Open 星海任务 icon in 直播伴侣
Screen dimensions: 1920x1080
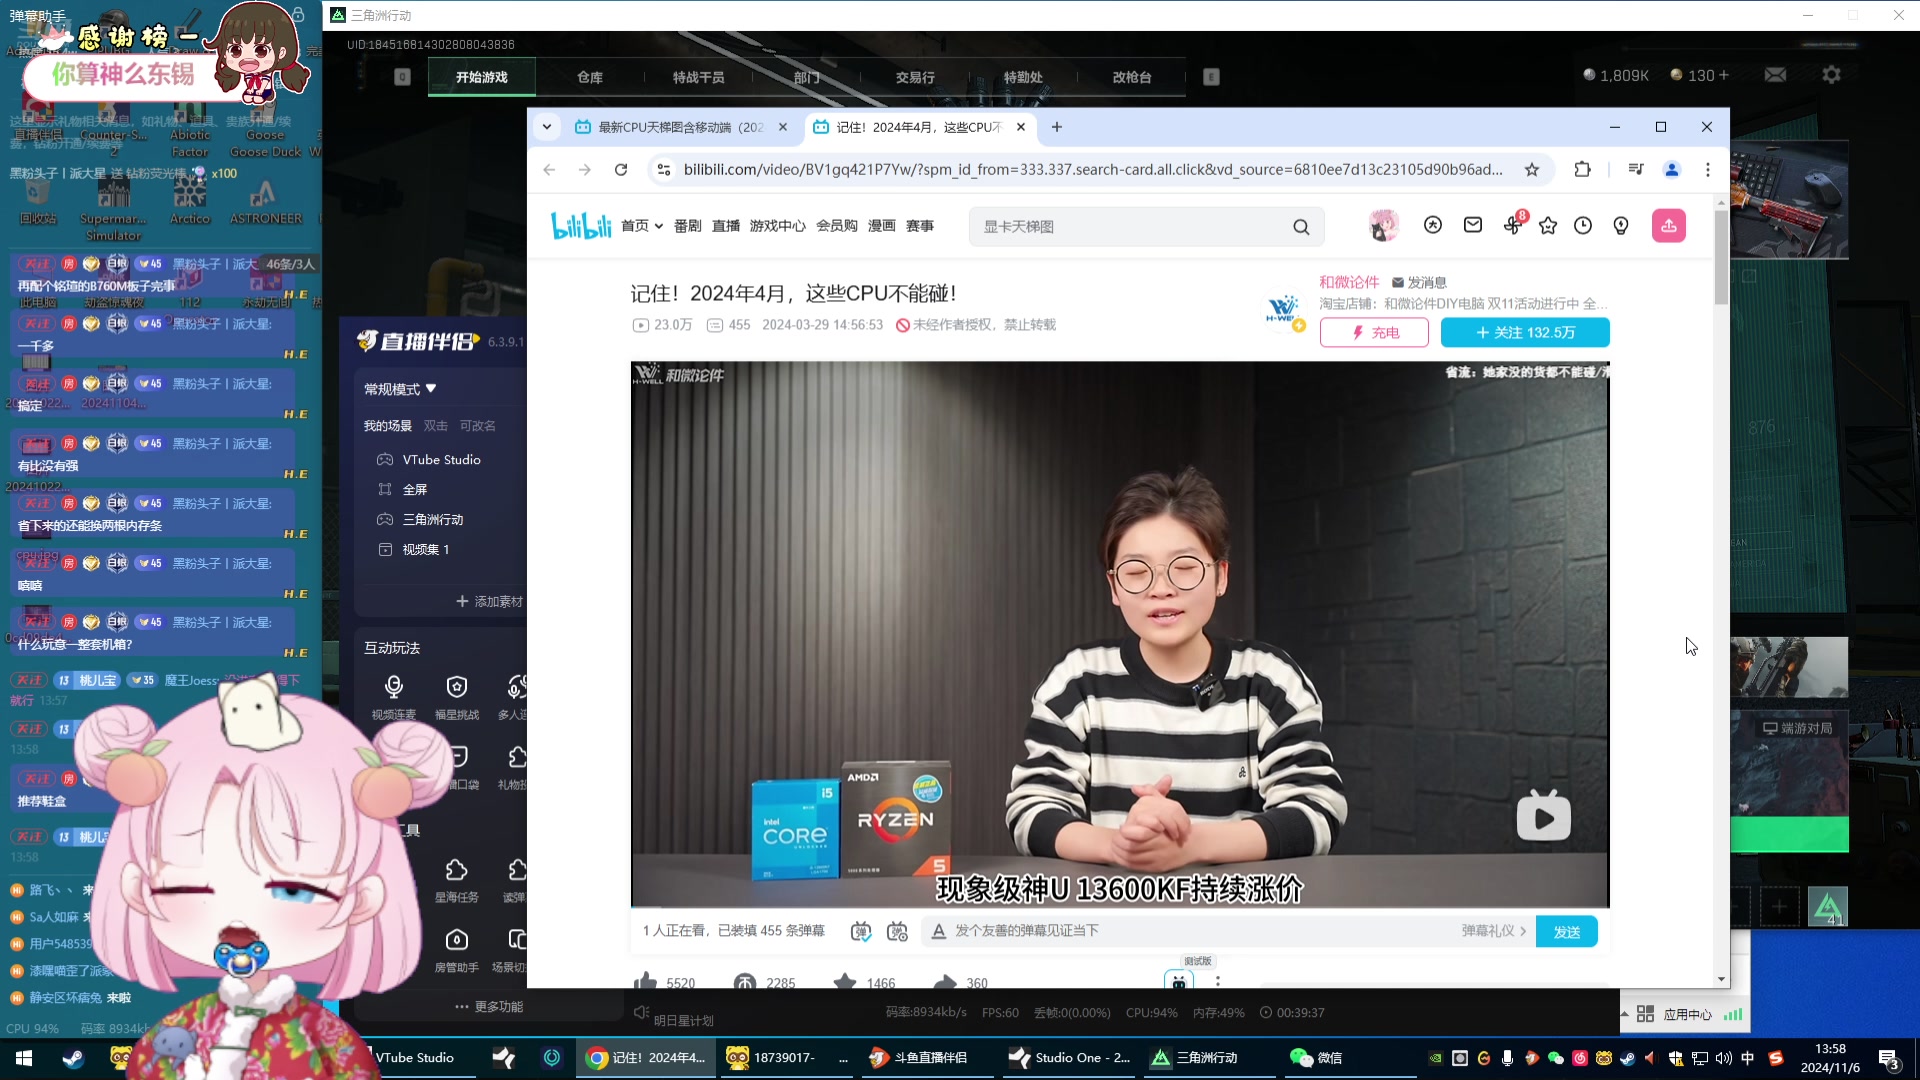click(457, 870)
